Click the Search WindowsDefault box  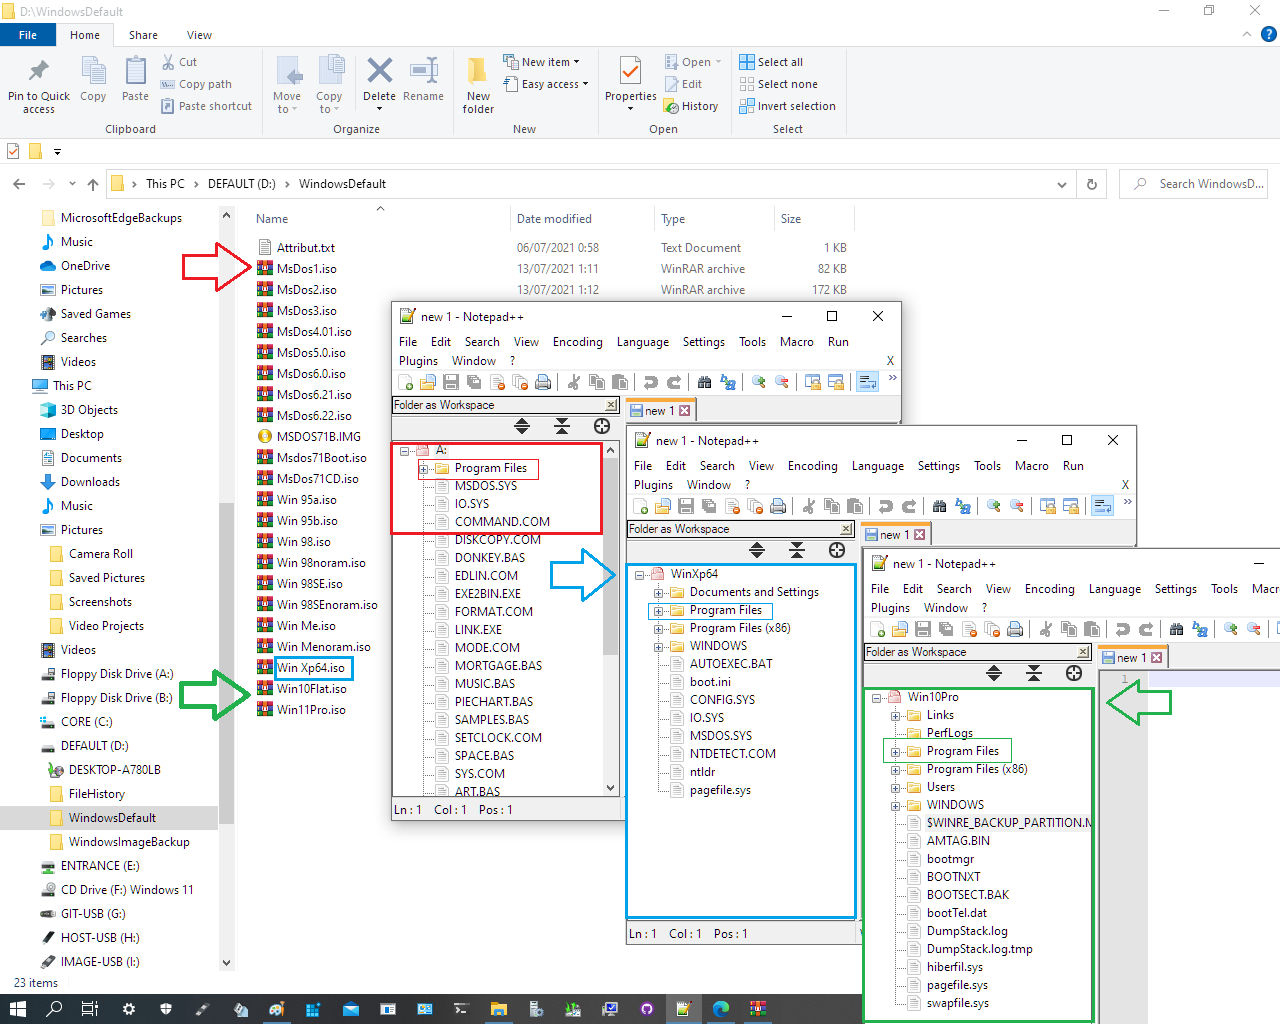point(1196,184)
